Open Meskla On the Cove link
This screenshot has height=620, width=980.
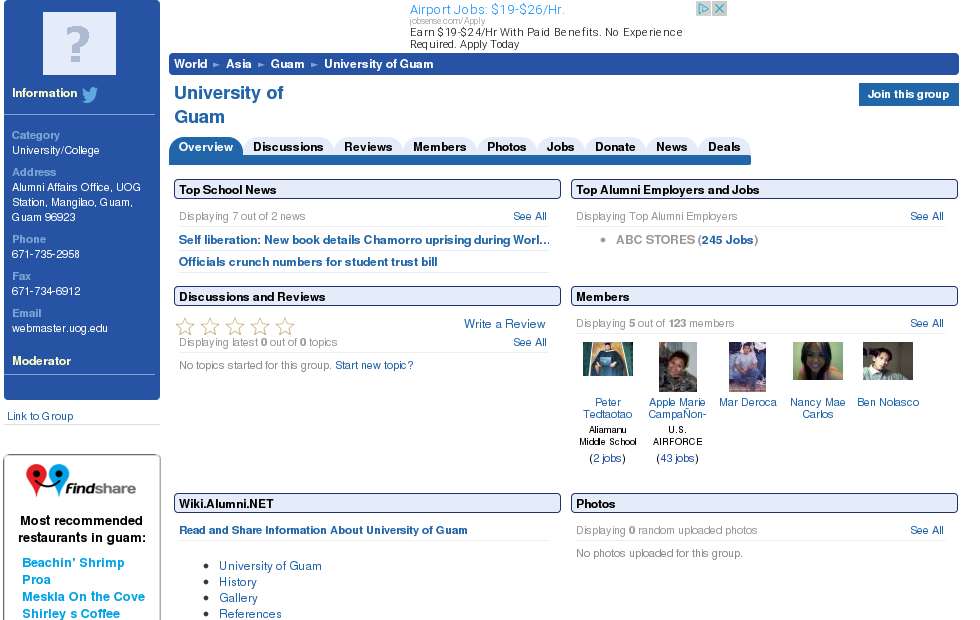(x=83, y=596)
